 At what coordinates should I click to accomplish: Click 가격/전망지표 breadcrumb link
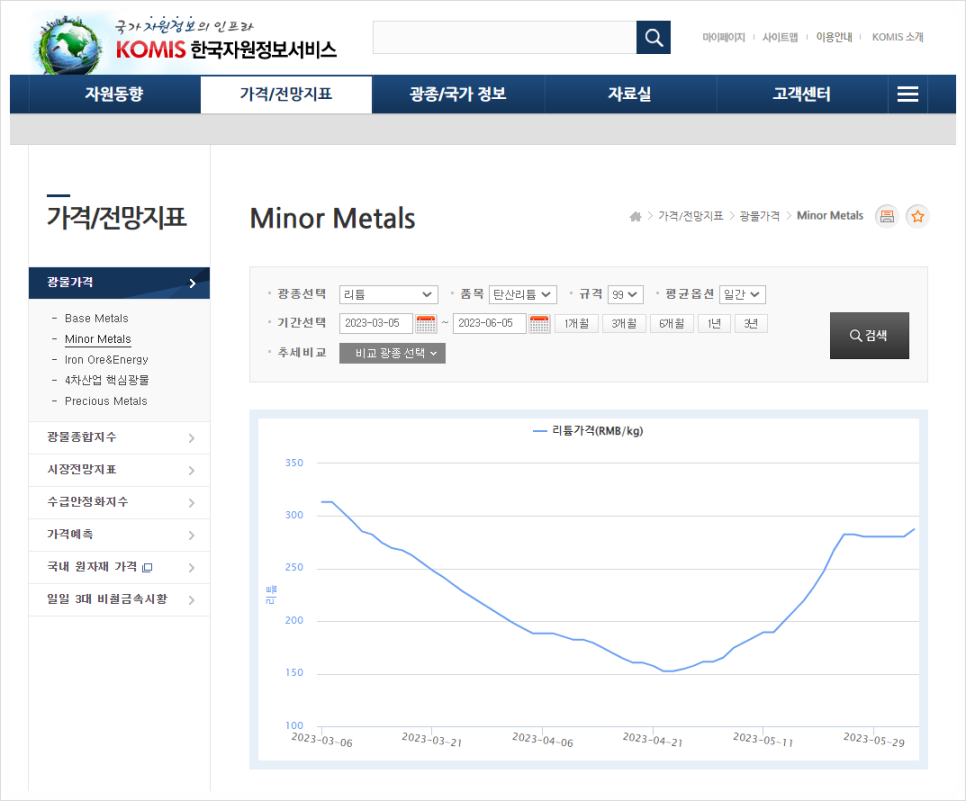pyautogui.click(x=691, y=216)
